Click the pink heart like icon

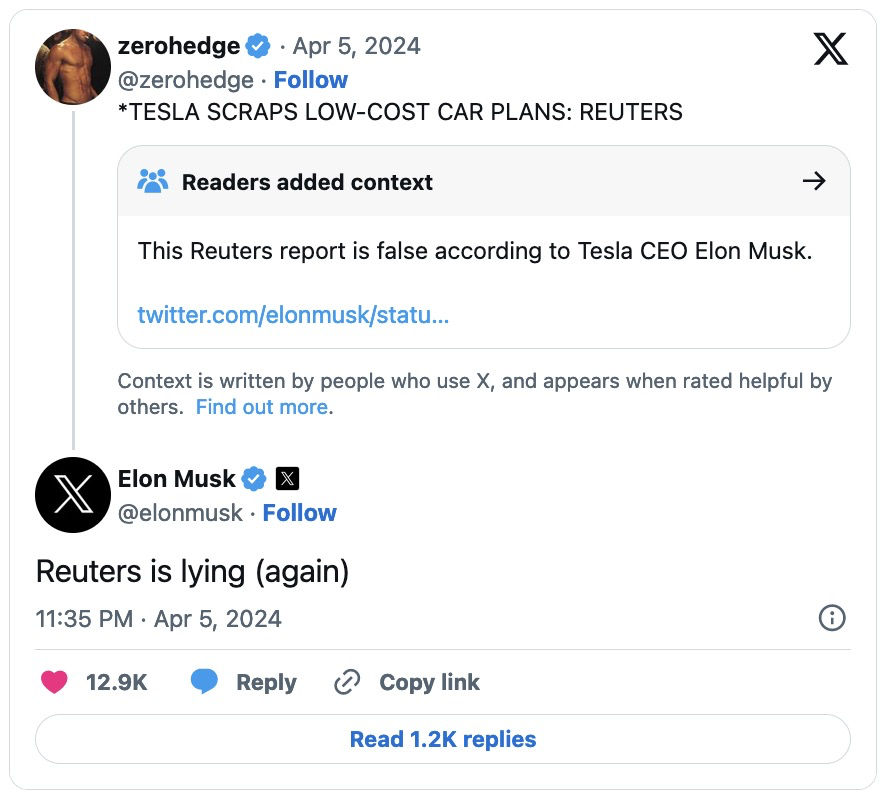(x=54, y=682)
